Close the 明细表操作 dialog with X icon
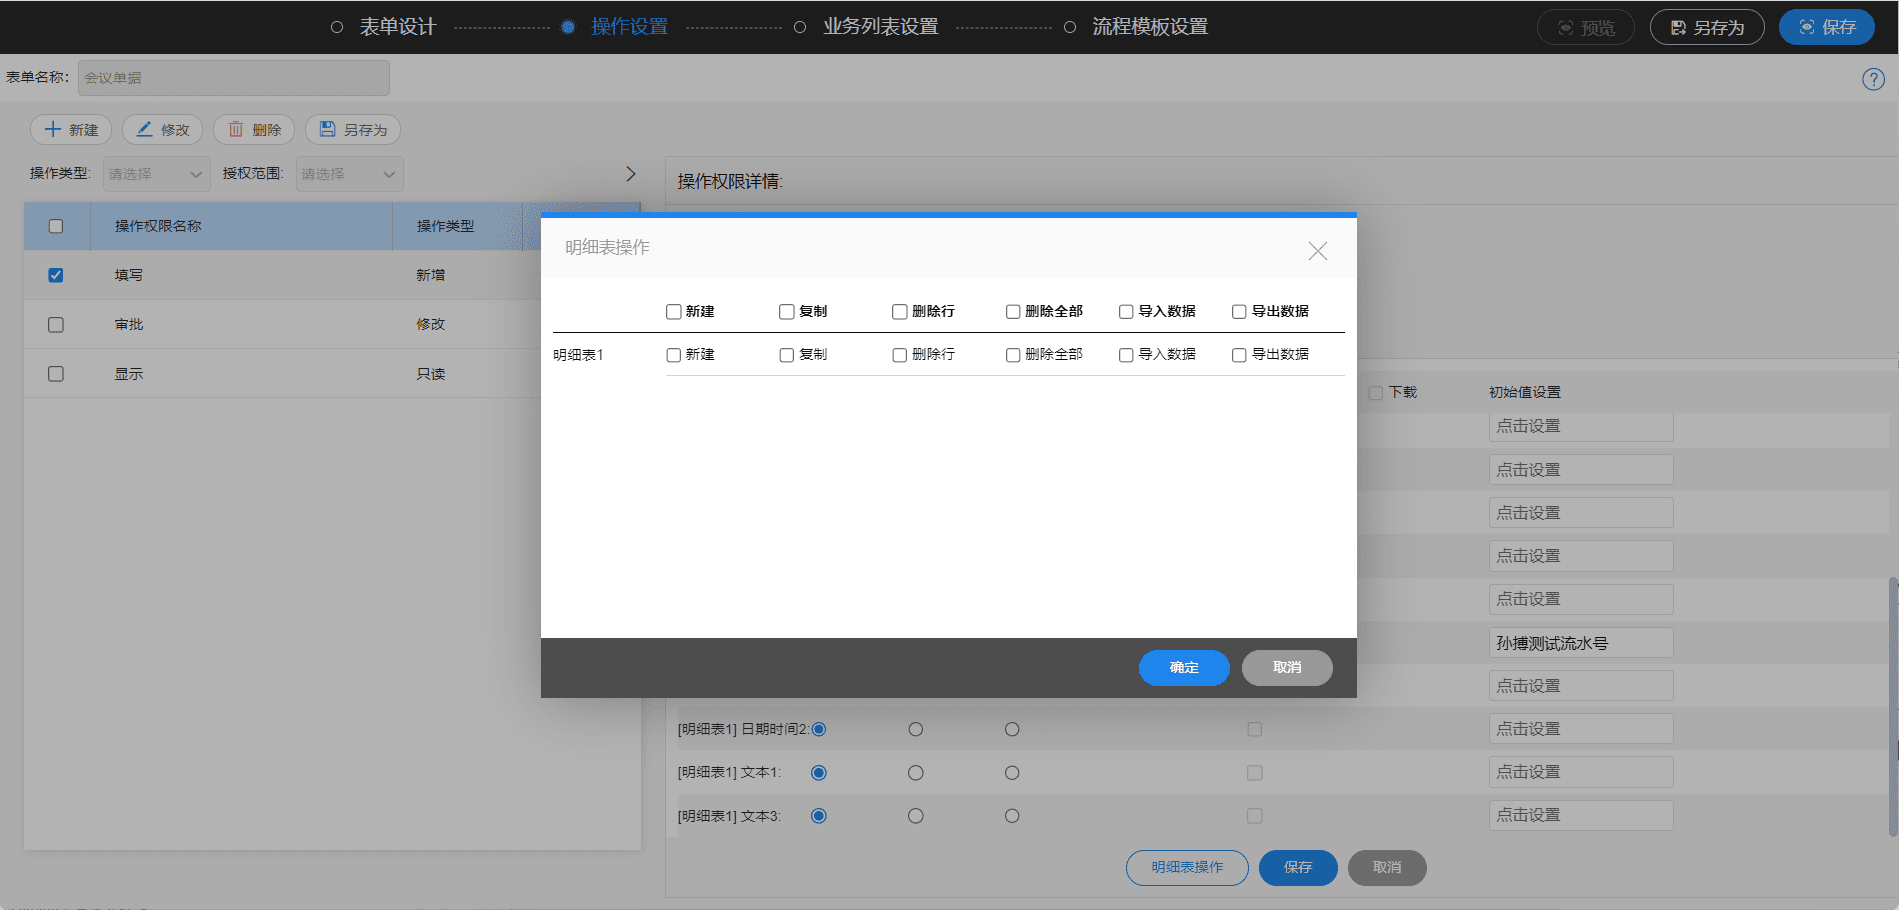1899x910 pixels. (x=1317, y=251)
